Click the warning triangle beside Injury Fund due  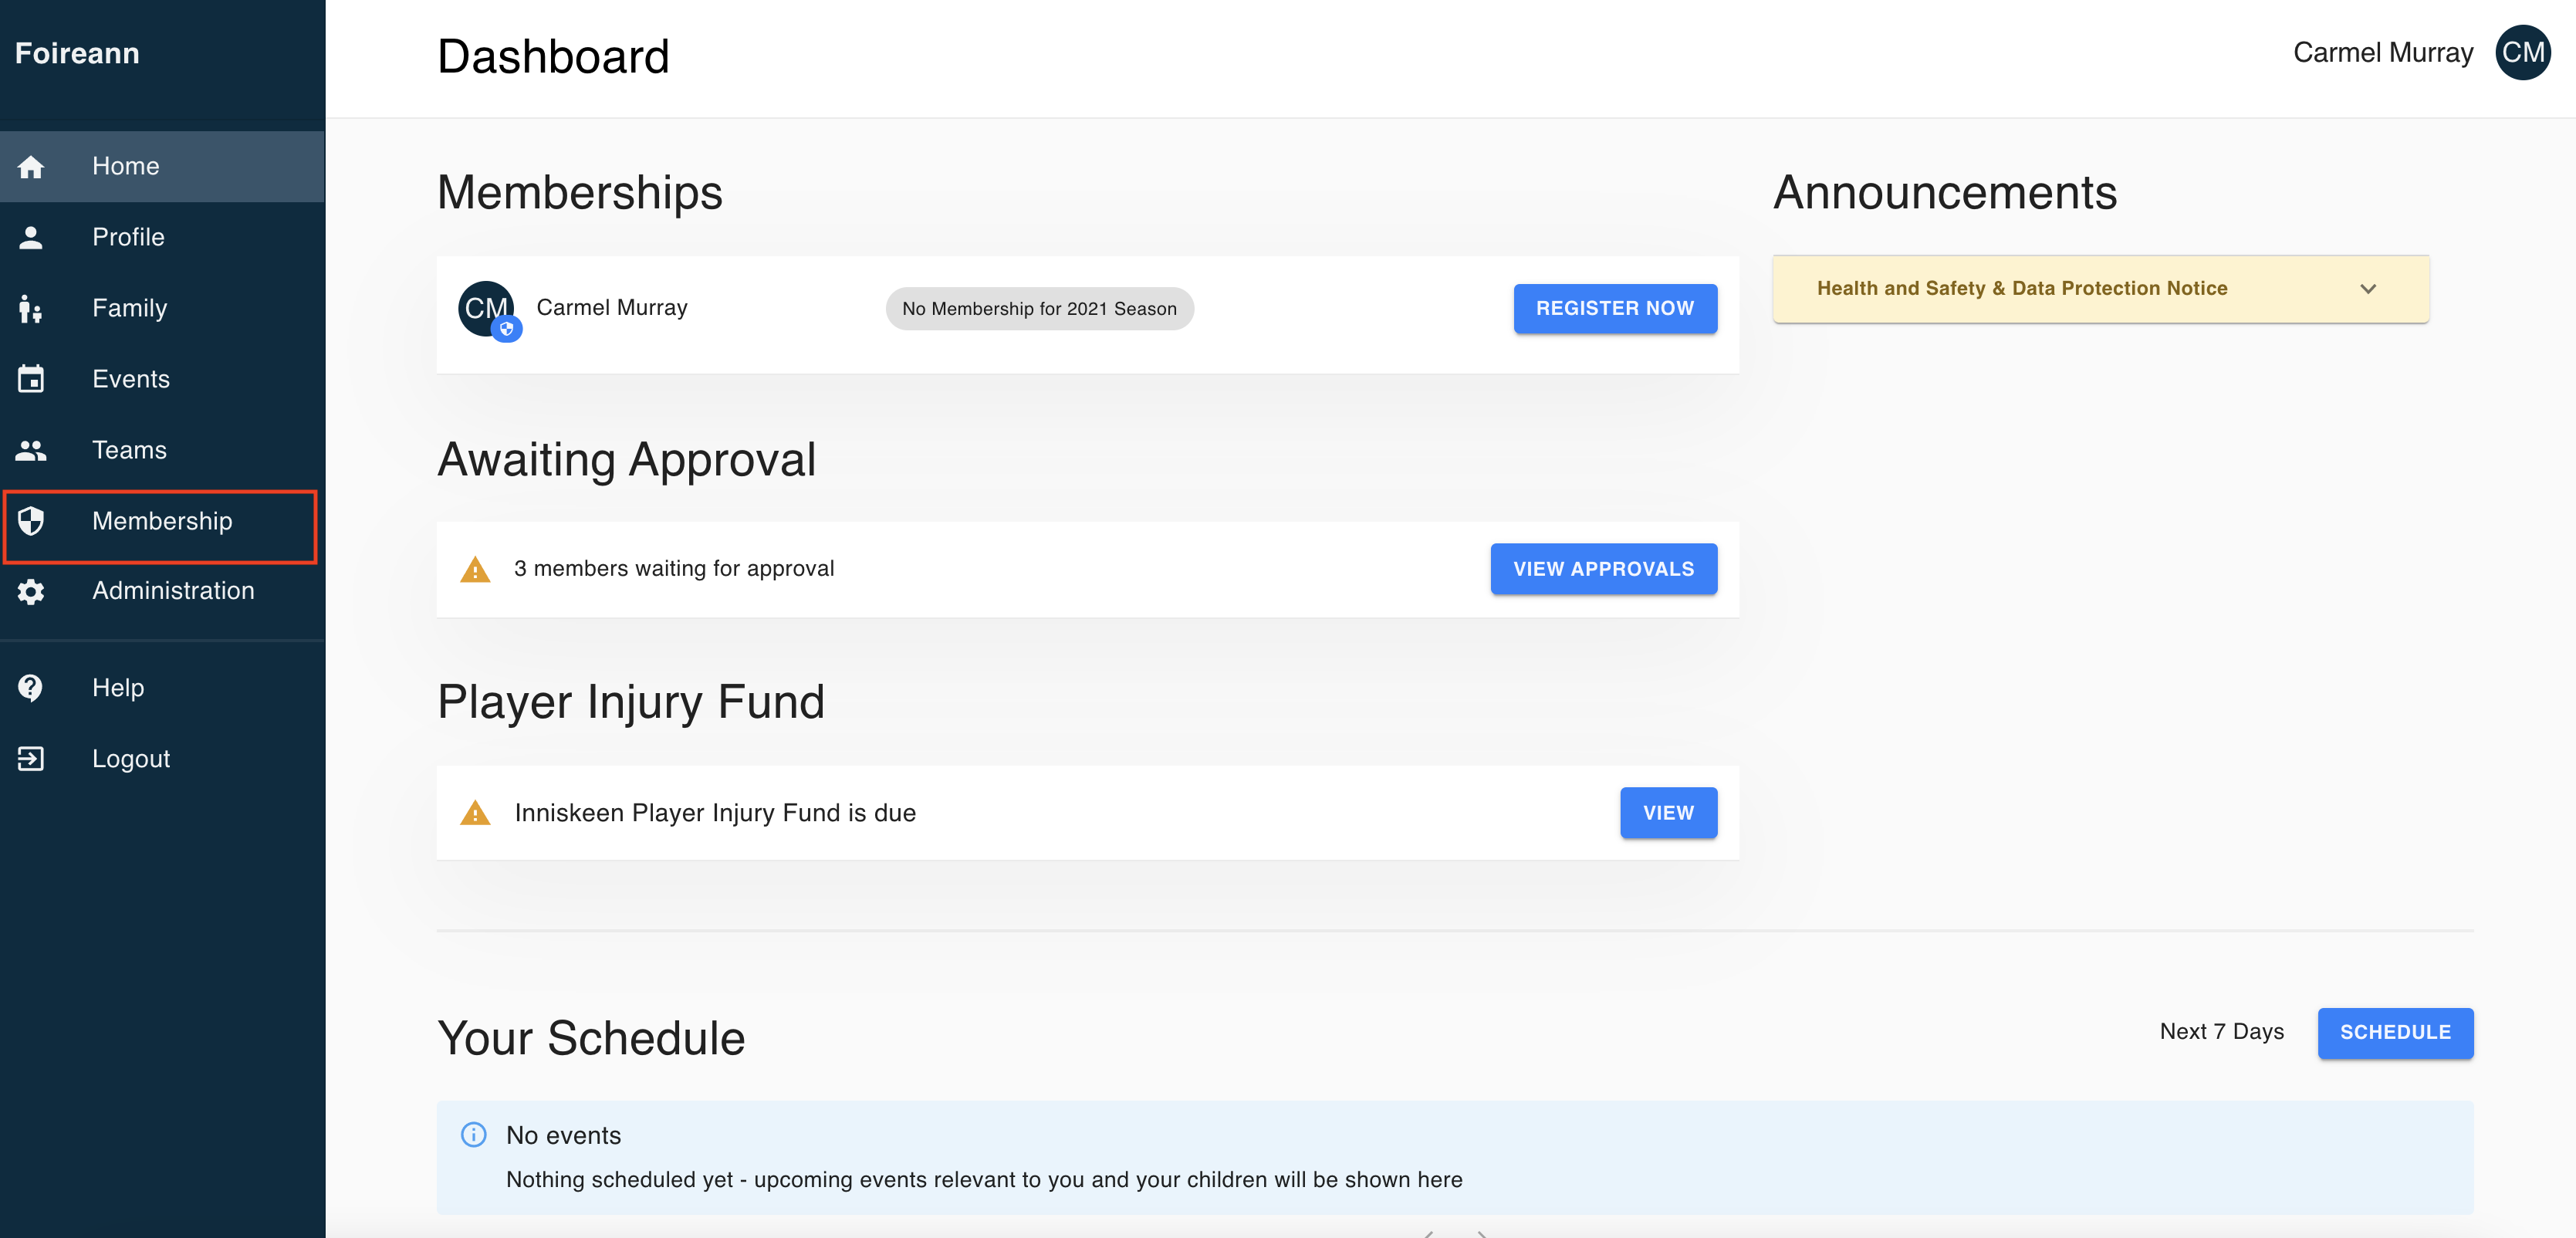pyautogui.click(x=475, y=813)
